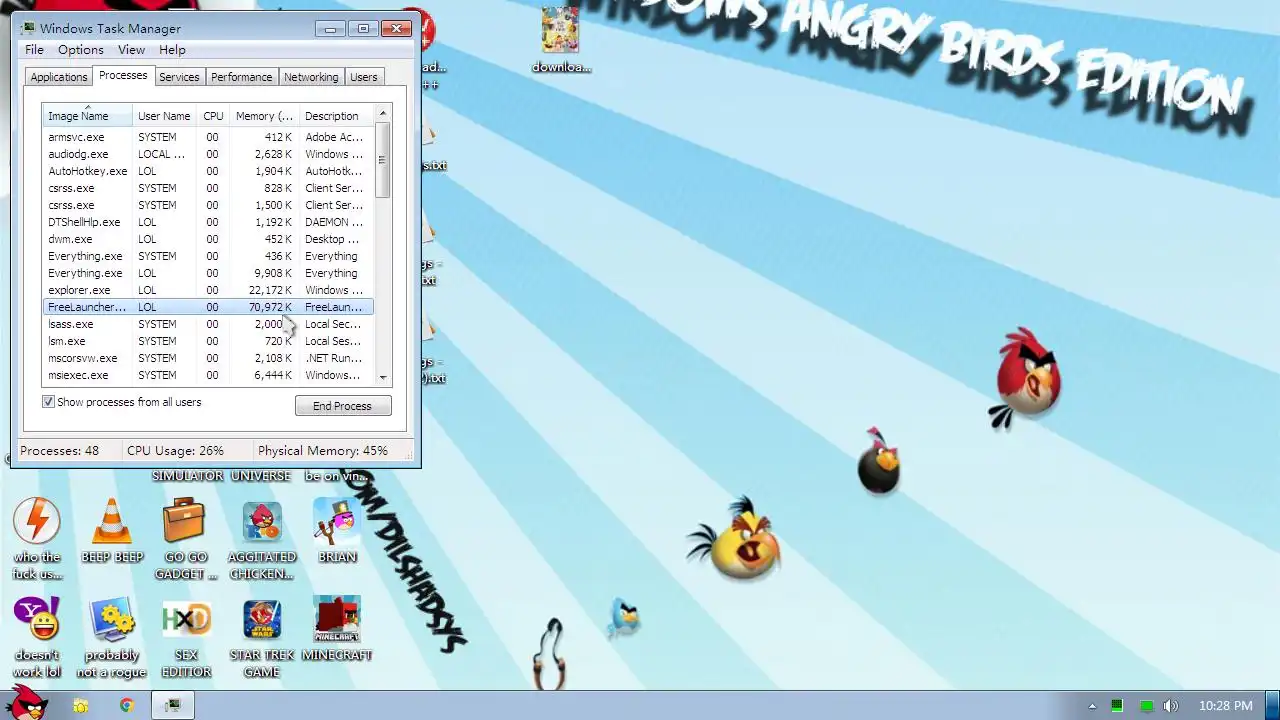Open the File menu
Image resolution: width=1280 pixels, height=720 pixels.
[x=34, y=50]
